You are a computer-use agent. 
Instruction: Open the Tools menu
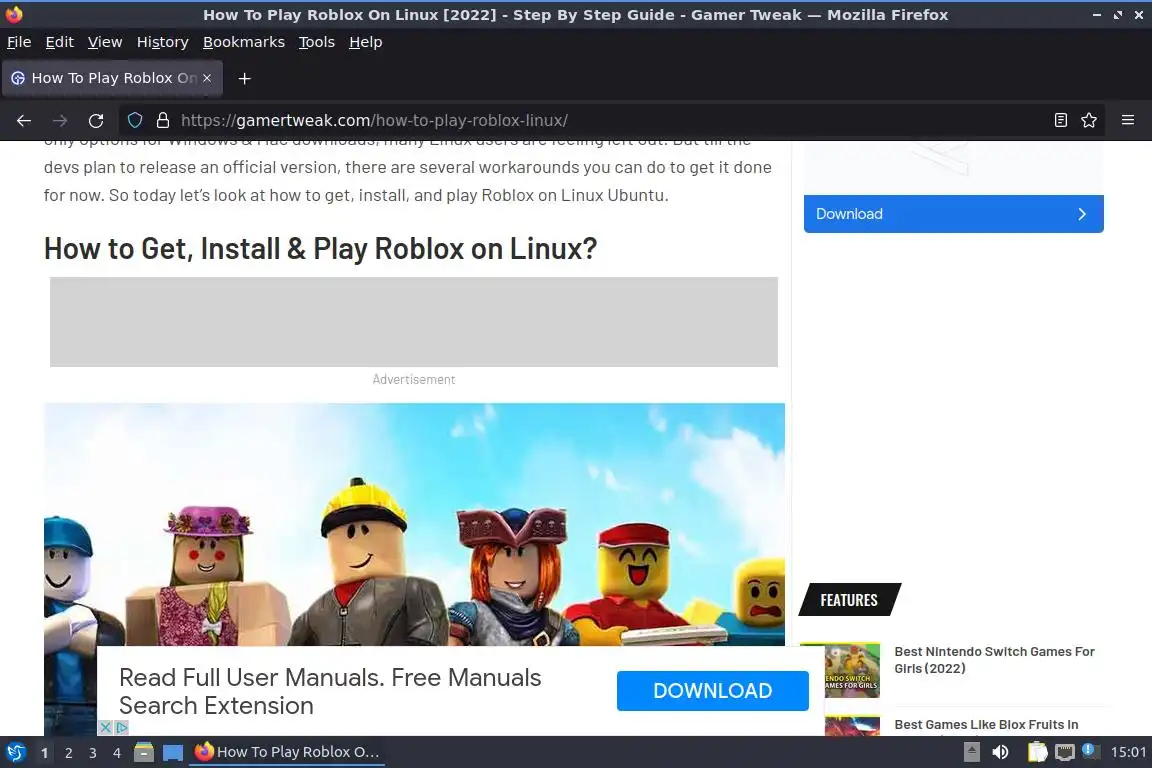[317, 42]
